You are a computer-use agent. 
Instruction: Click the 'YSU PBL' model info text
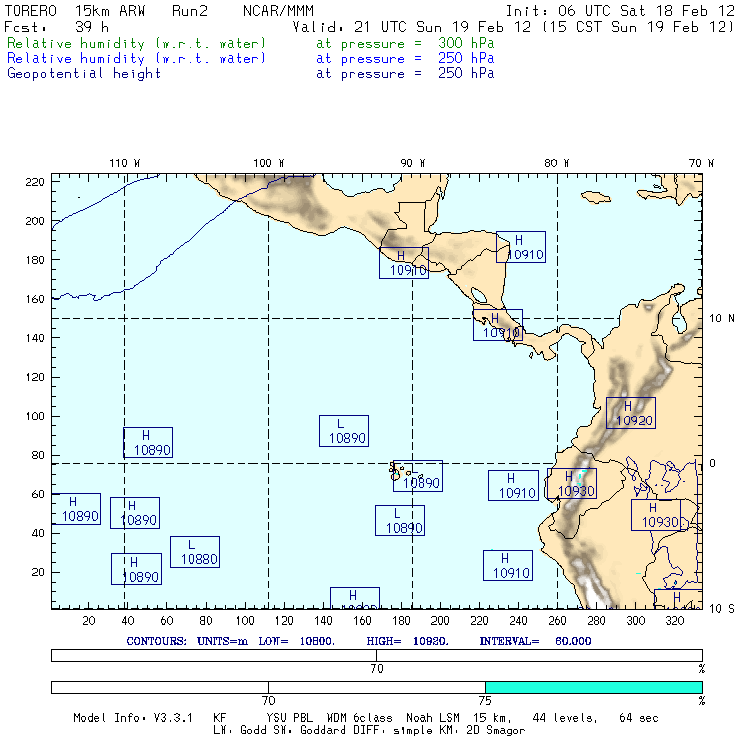click(x=289, y=718)
